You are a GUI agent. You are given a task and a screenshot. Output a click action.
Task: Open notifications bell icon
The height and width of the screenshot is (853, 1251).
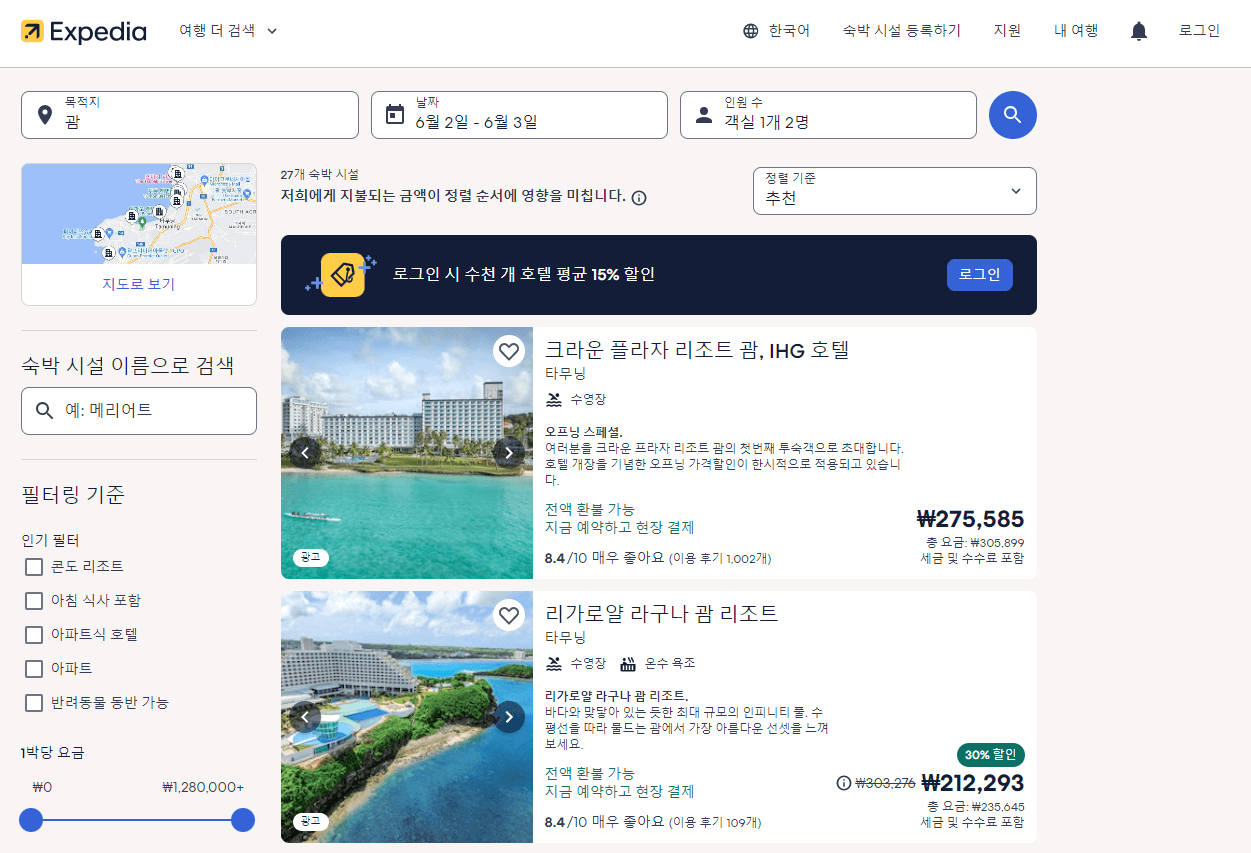pyautogui.click(x=1138, y=31)
